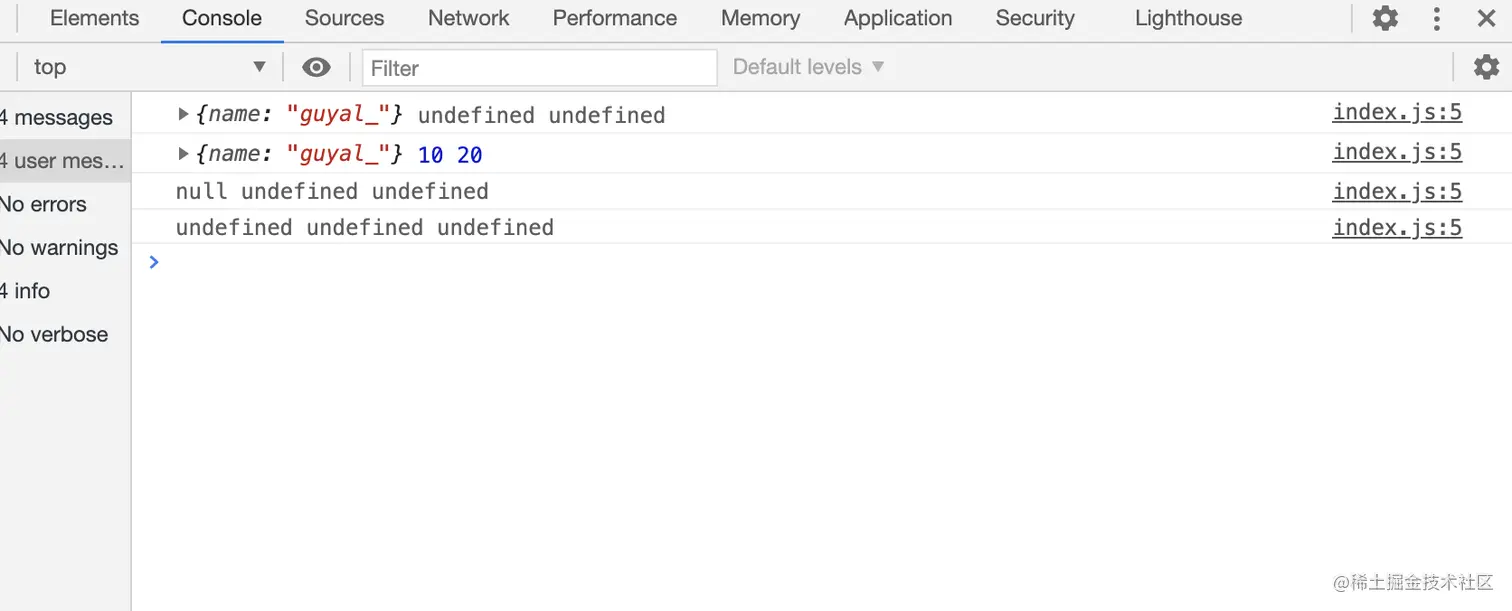
Task: Select the No errors sidebar item
Action: (45, 204)
